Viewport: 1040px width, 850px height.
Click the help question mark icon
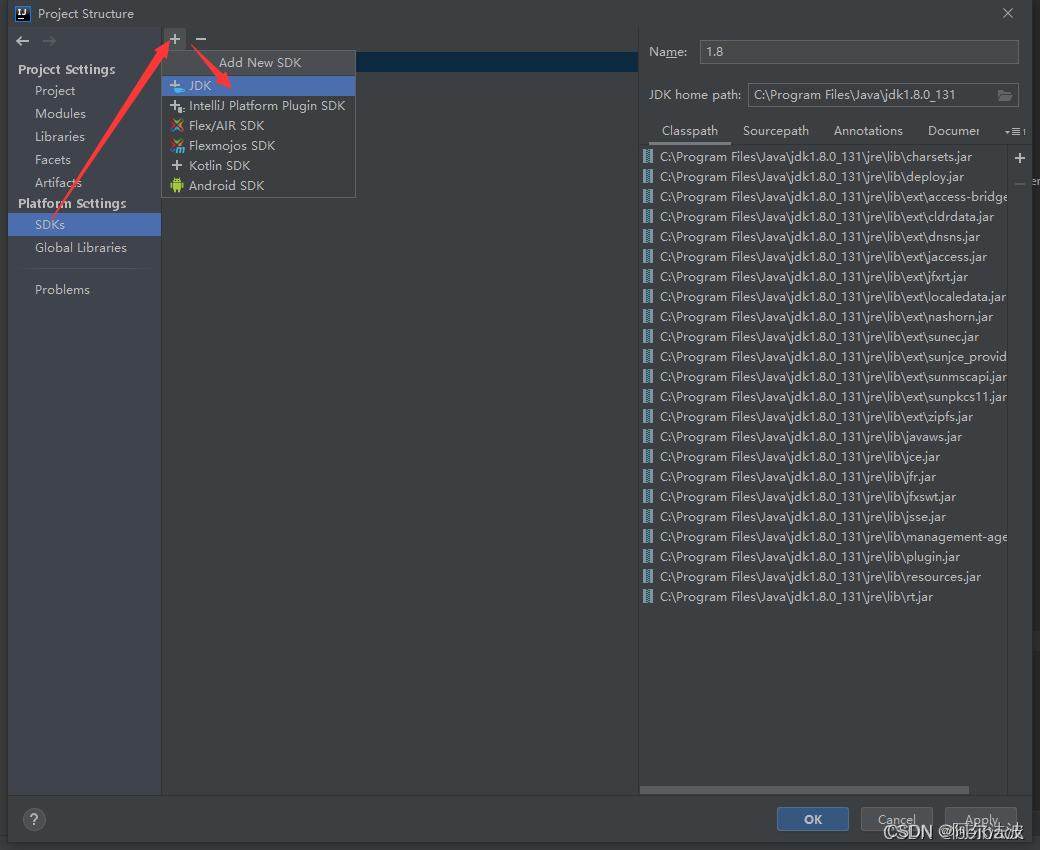tap(33, 819)
